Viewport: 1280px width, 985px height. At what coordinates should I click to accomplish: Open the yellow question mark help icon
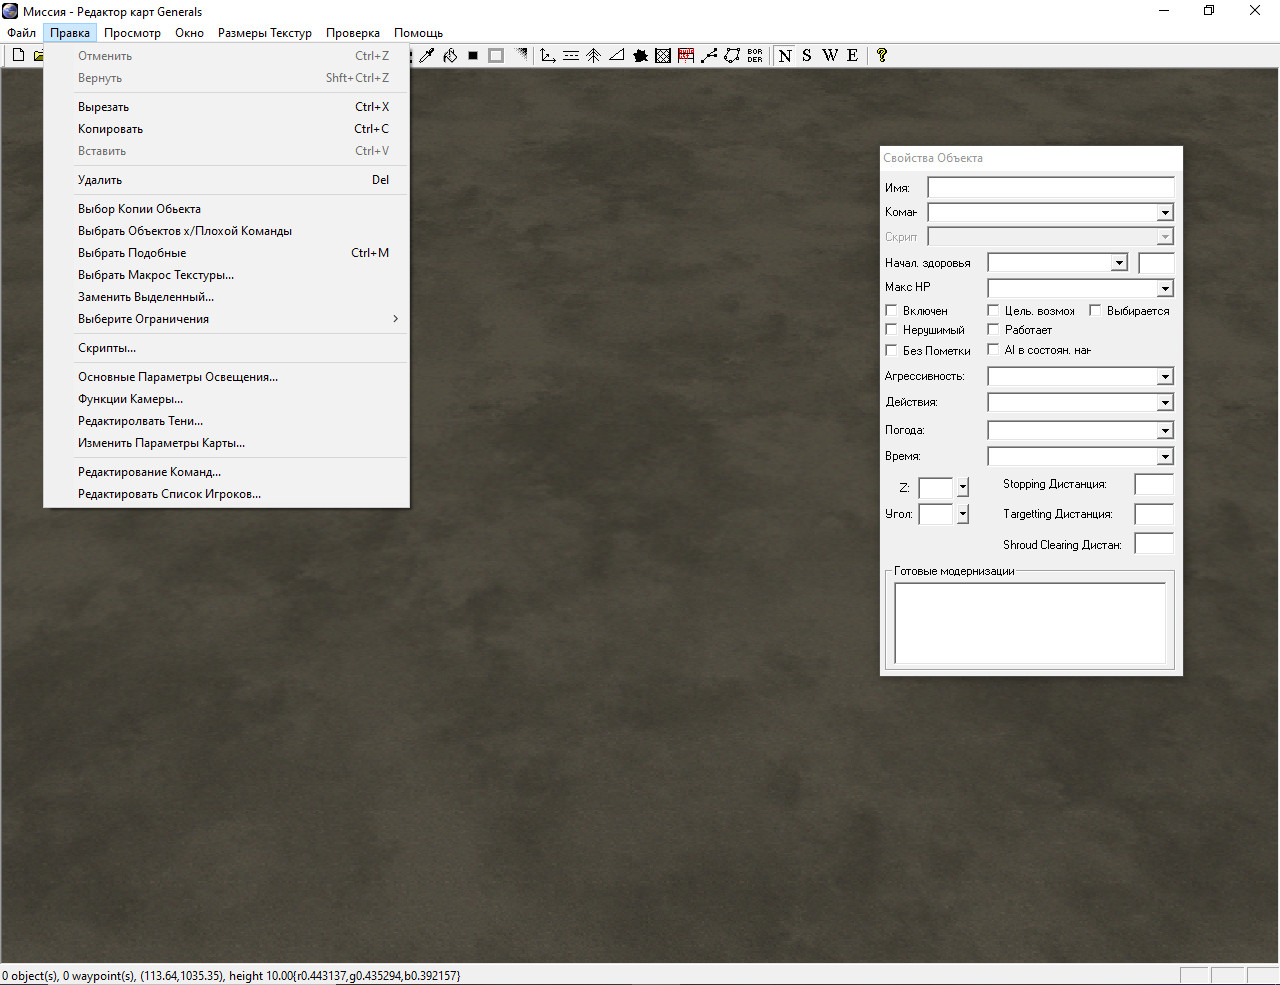(882, 56)
